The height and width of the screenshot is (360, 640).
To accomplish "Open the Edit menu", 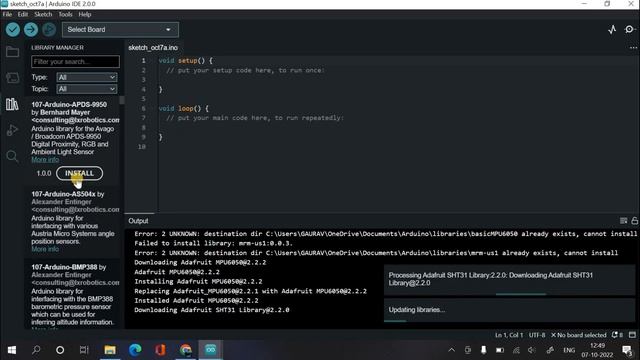I will (x=23, y=14).
